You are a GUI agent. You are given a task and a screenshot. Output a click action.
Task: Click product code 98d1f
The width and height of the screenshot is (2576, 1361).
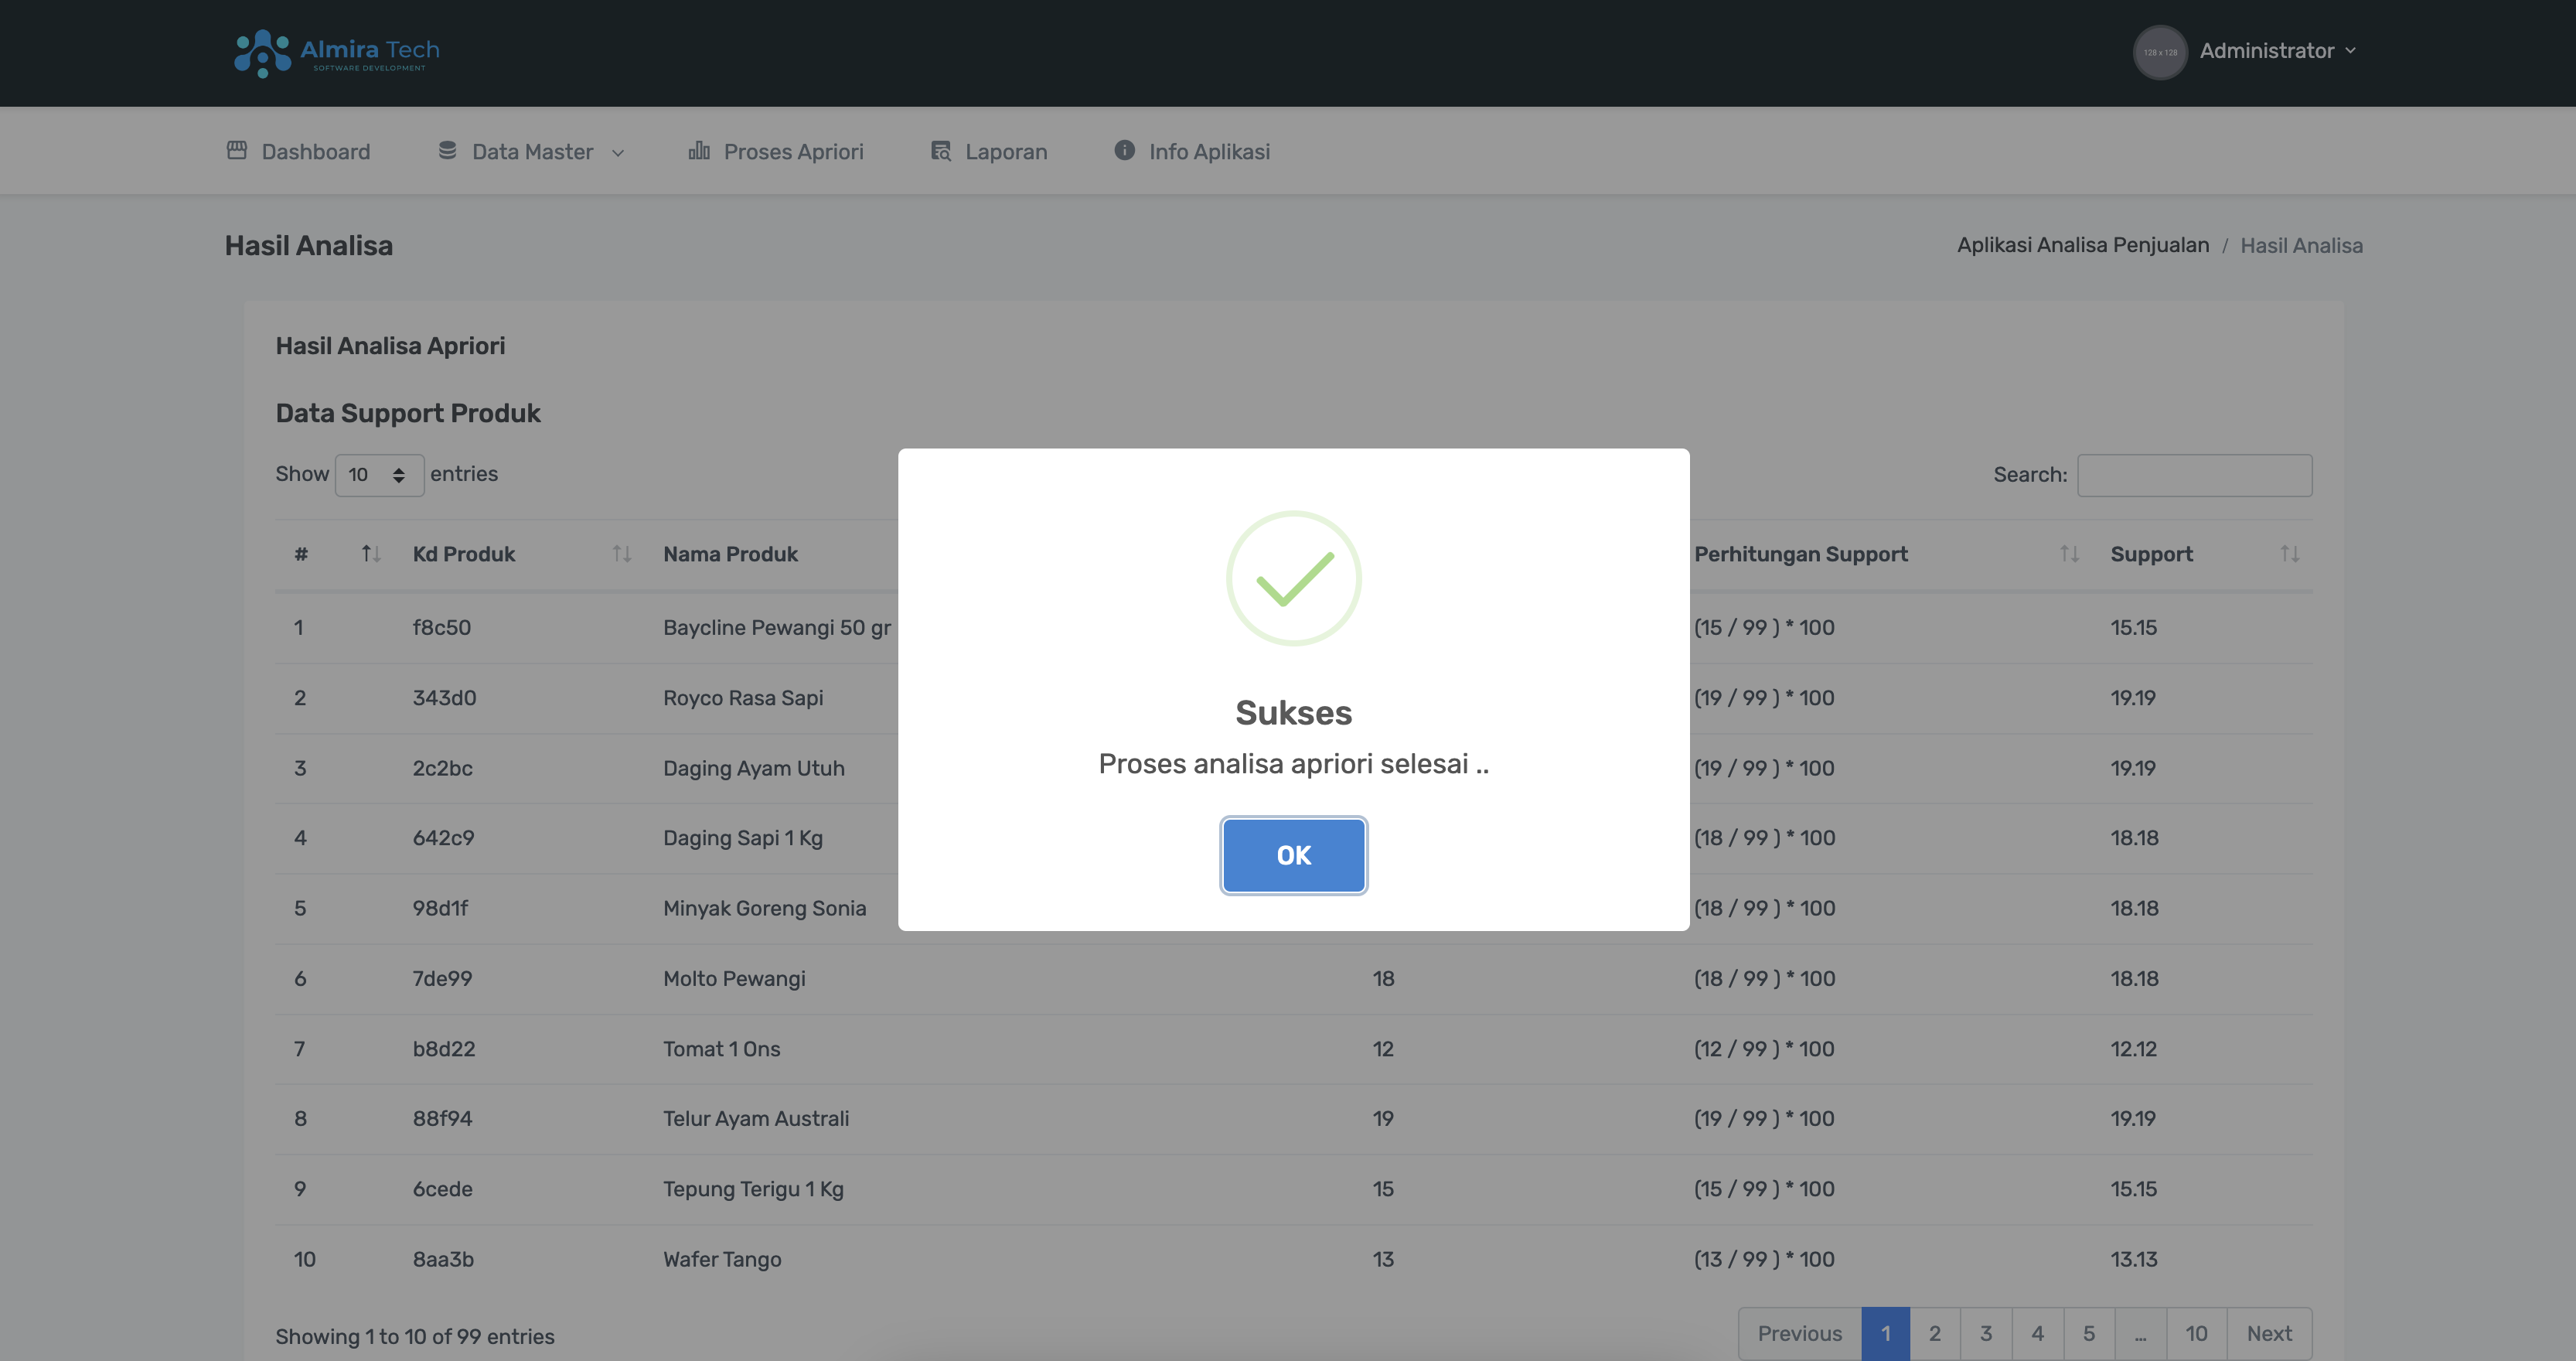441,908
